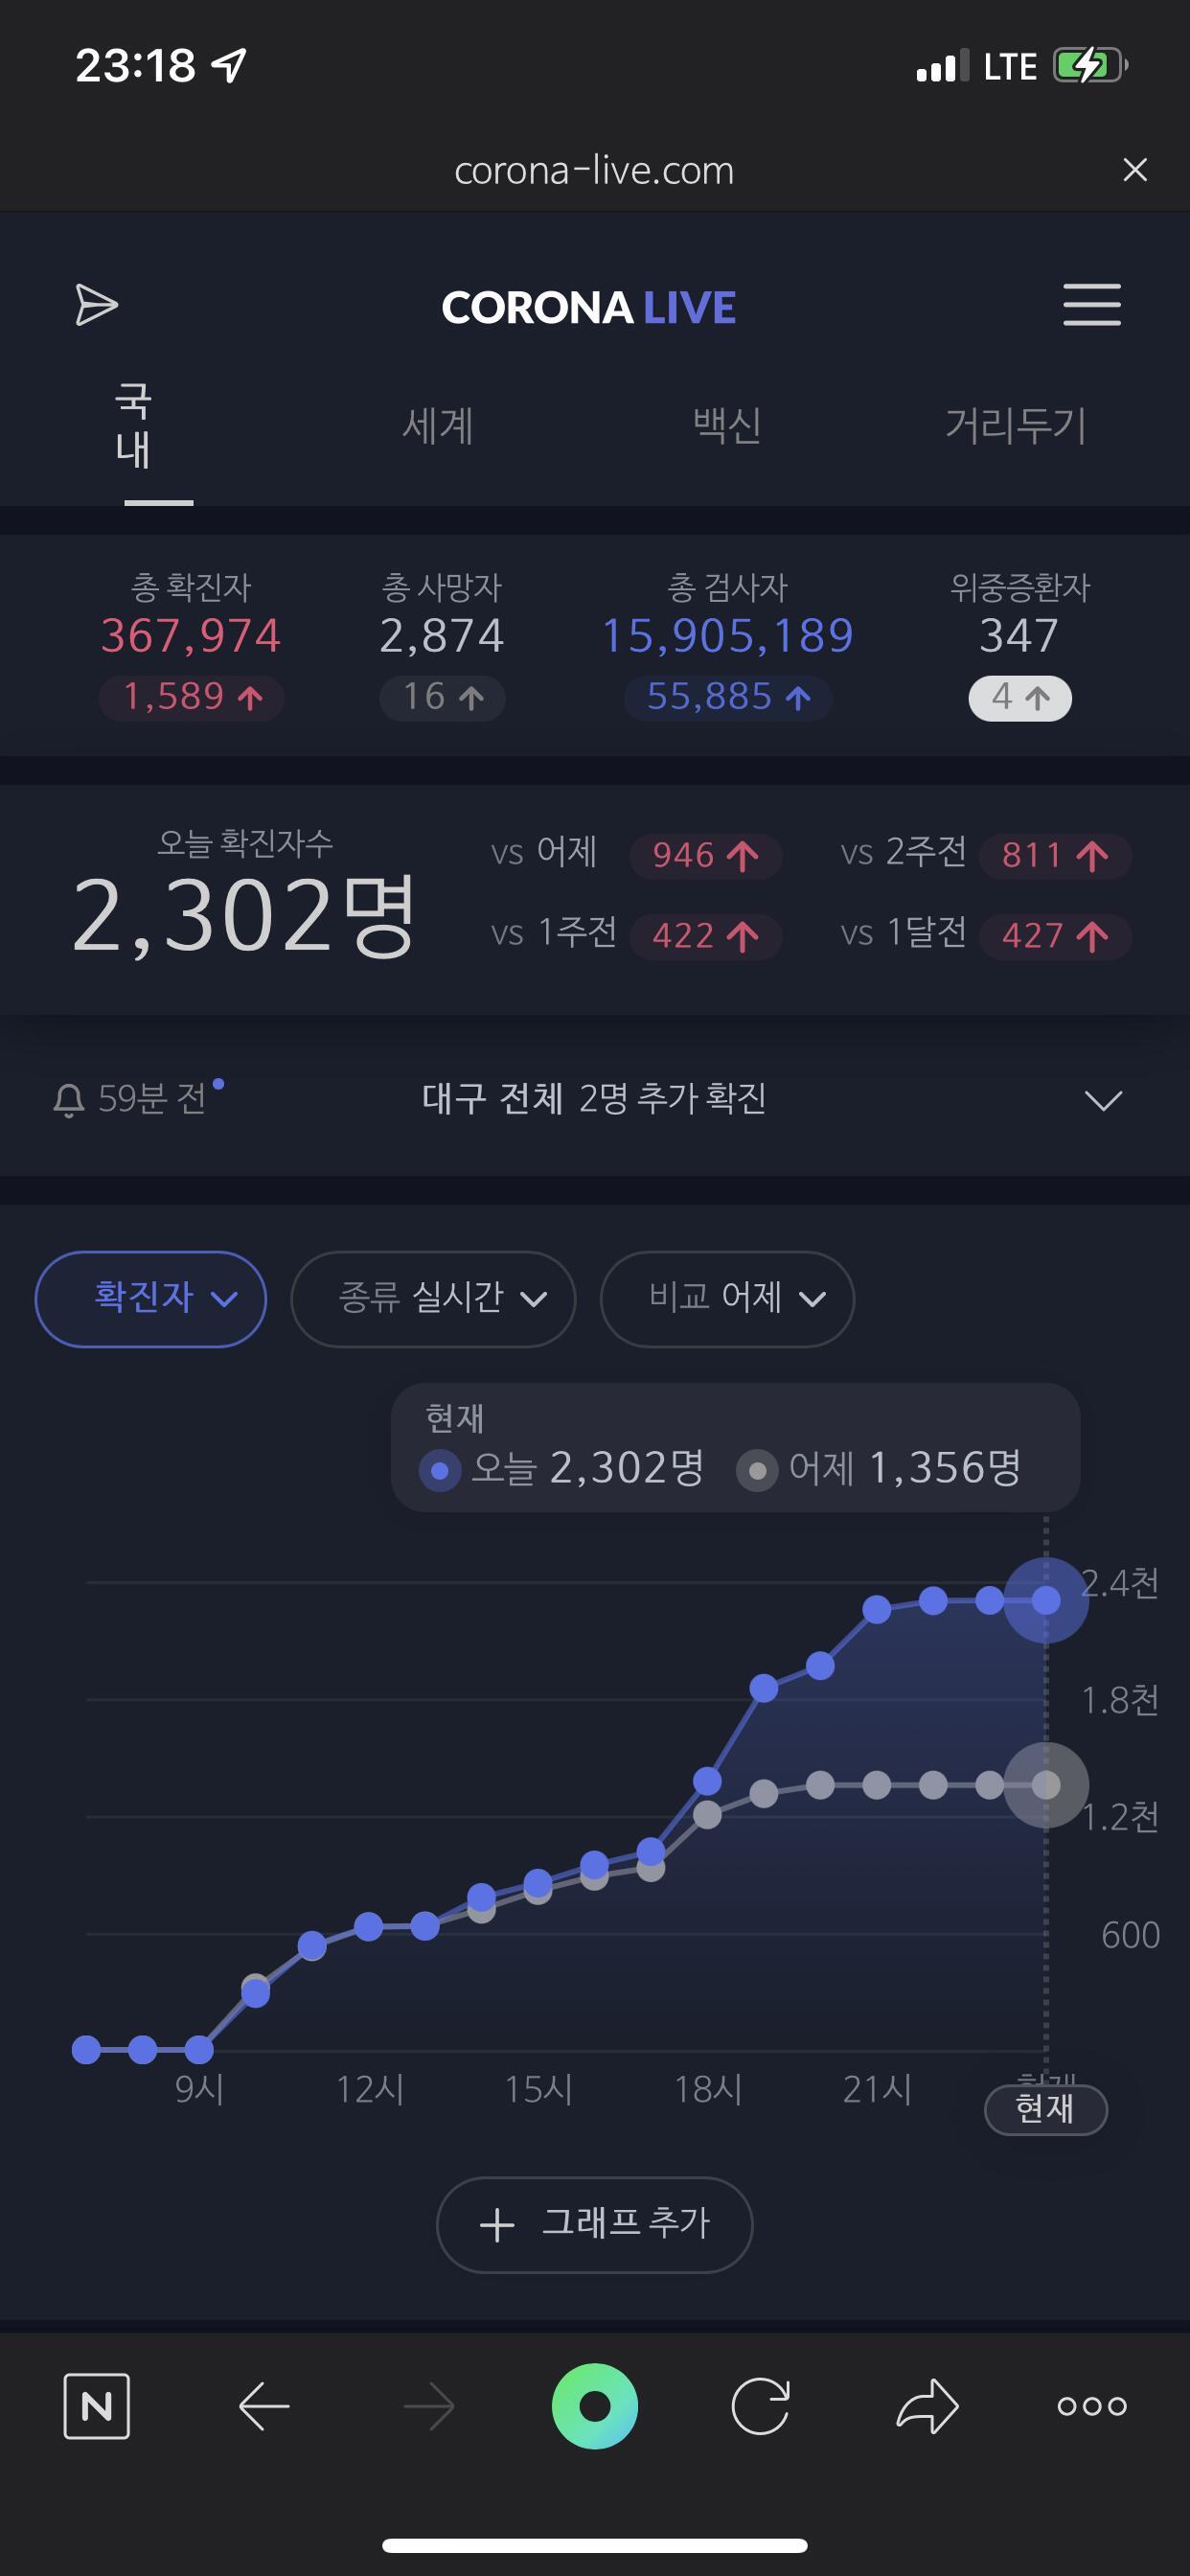The height and width of the screenshot is (2576, 1190).
Task: Switch to the 세계 tab
Action: pos(437,425)
